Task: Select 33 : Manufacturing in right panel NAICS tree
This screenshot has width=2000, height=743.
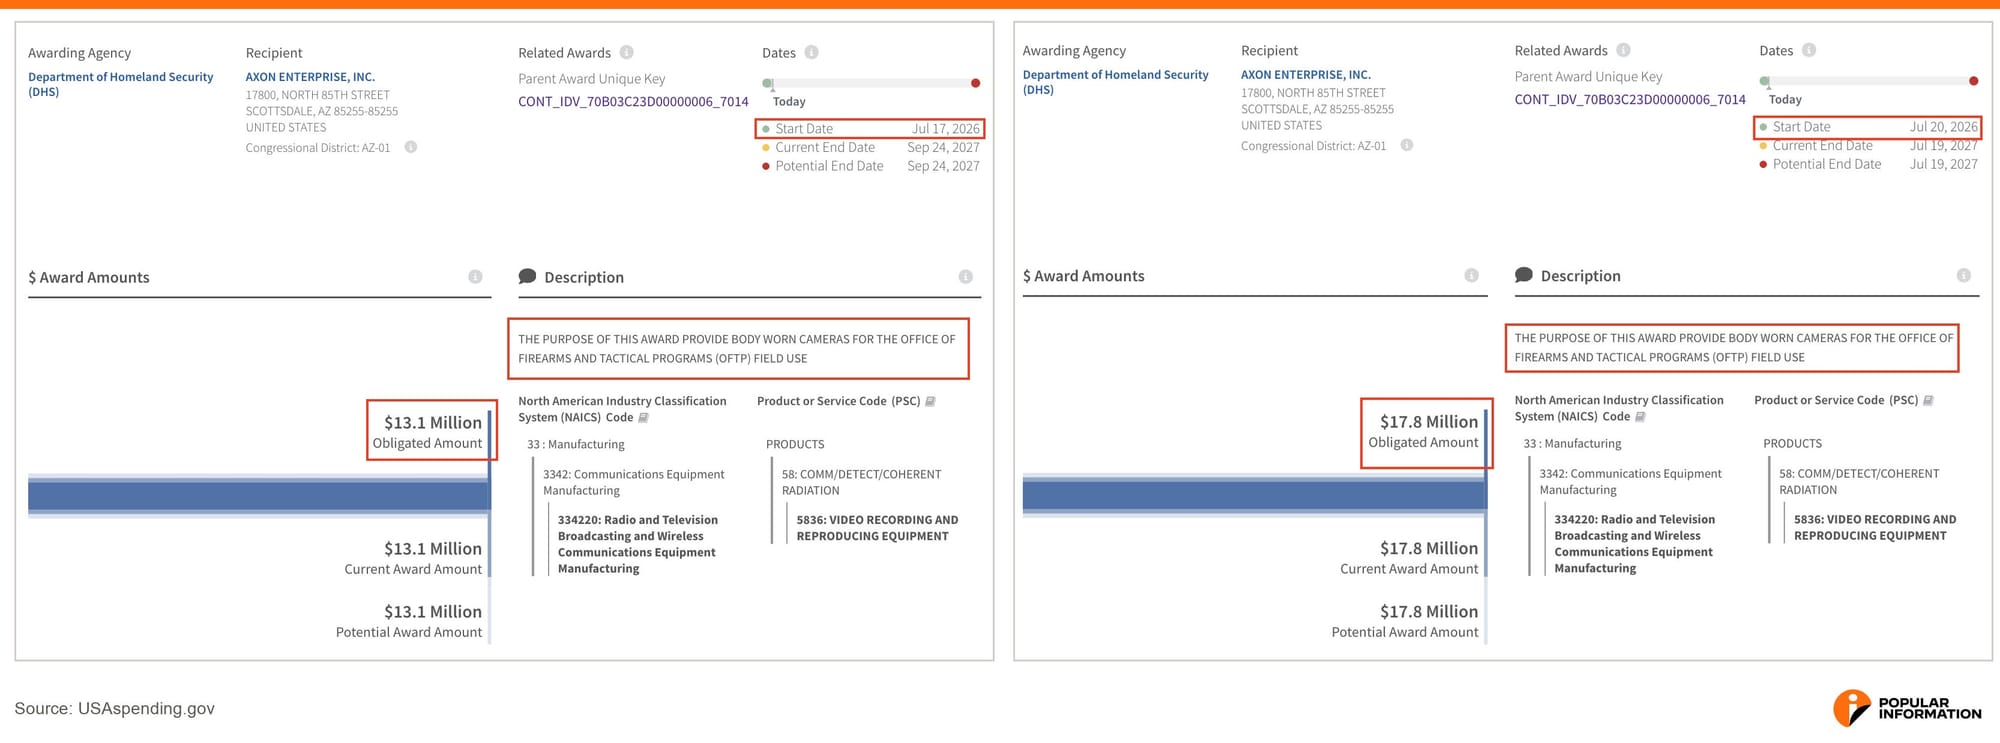Action: pos(1572,443)
